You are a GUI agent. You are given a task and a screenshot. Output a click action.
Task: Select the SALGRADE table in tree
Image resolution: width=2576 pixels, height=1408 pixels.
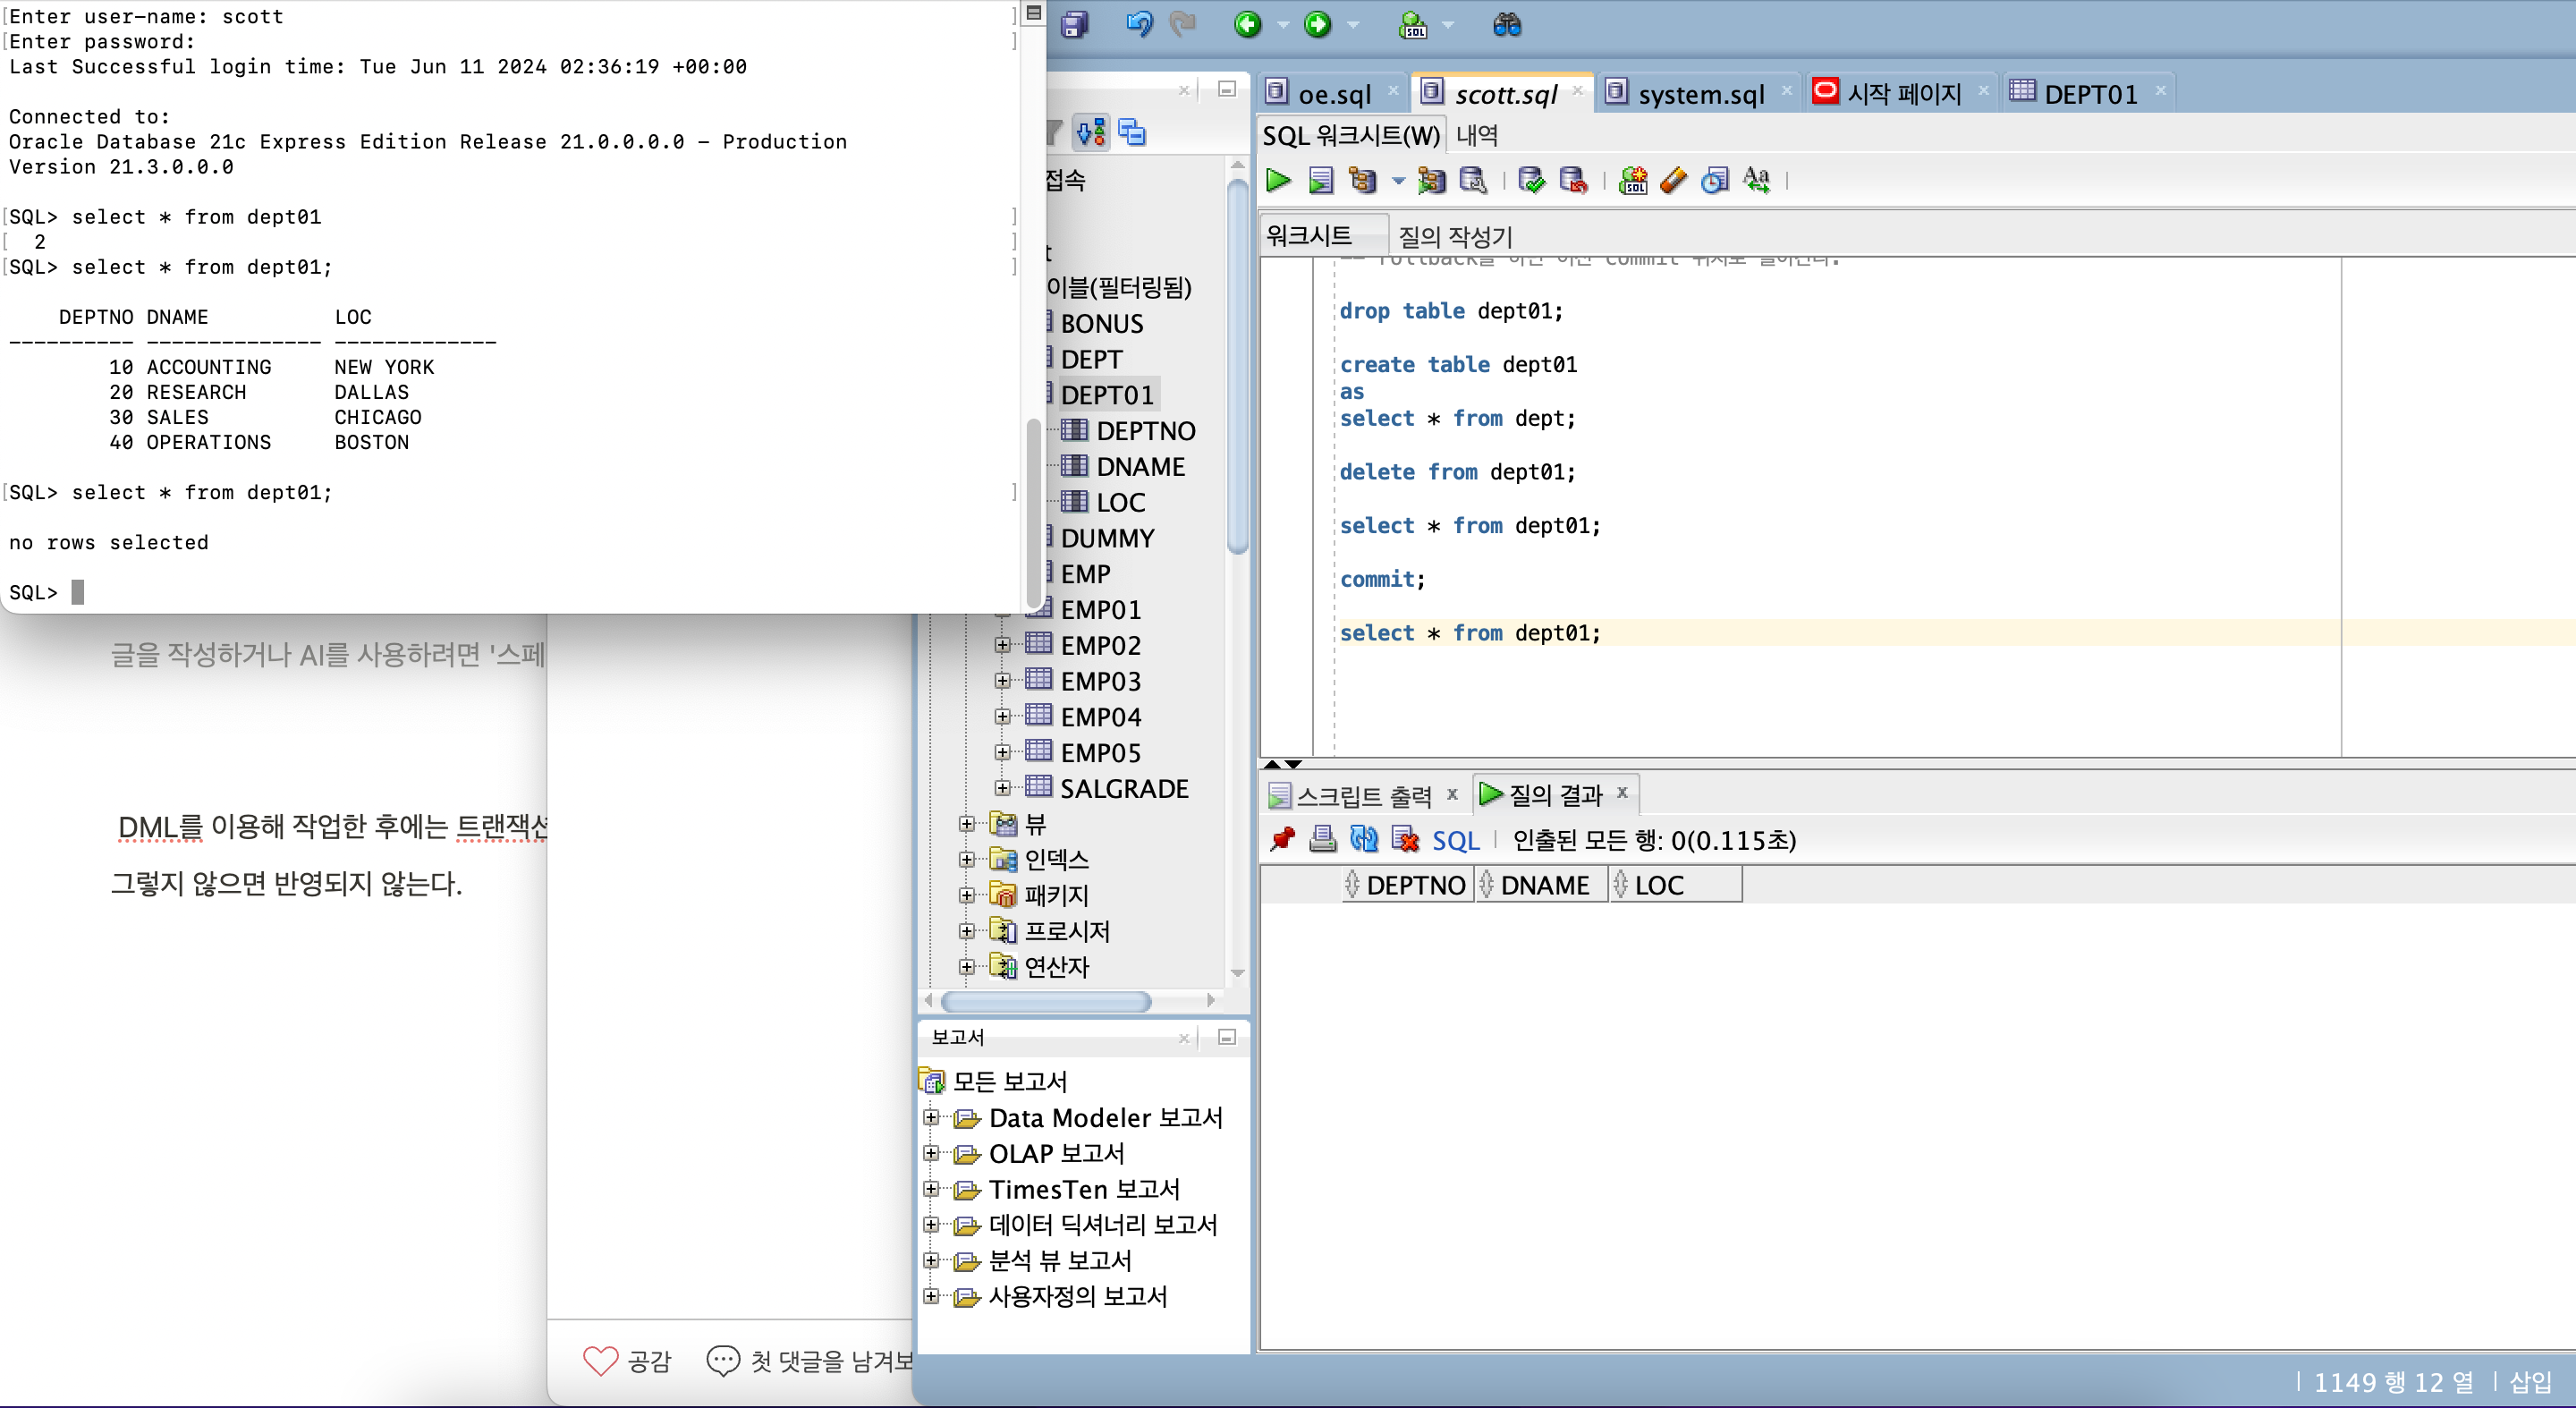(x=1123, y=788)
